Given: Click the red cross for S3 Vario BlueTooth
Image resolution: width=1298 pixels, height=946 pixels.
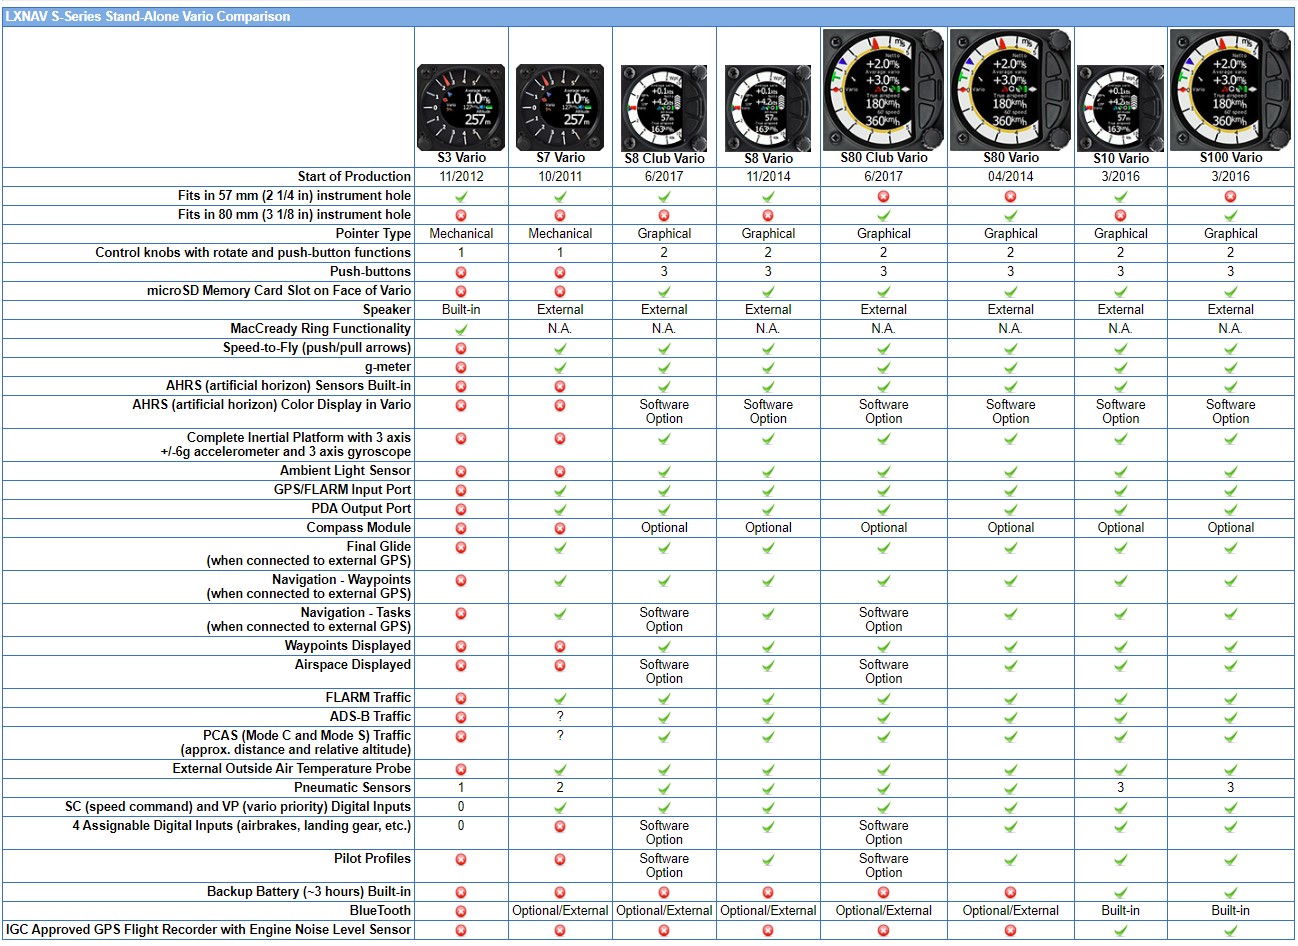Looking at the screenshot, I should point(461,911).
